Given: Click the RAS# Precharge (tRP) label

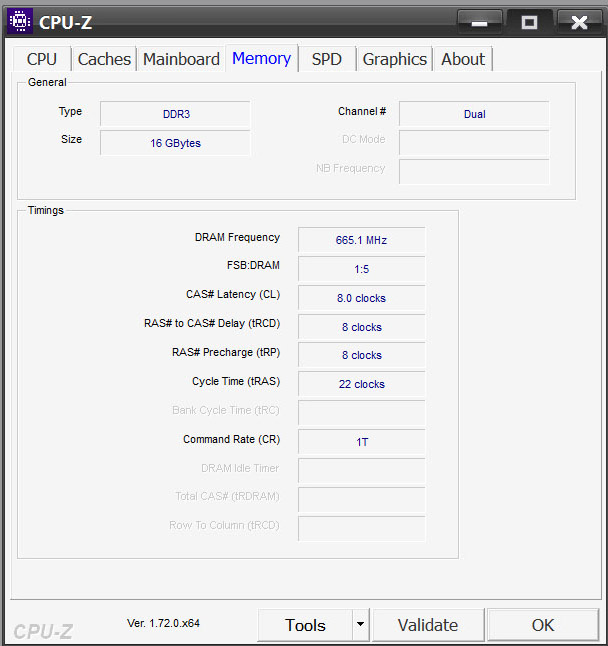Looking at the screenshot, I should (x=226, y=352).
